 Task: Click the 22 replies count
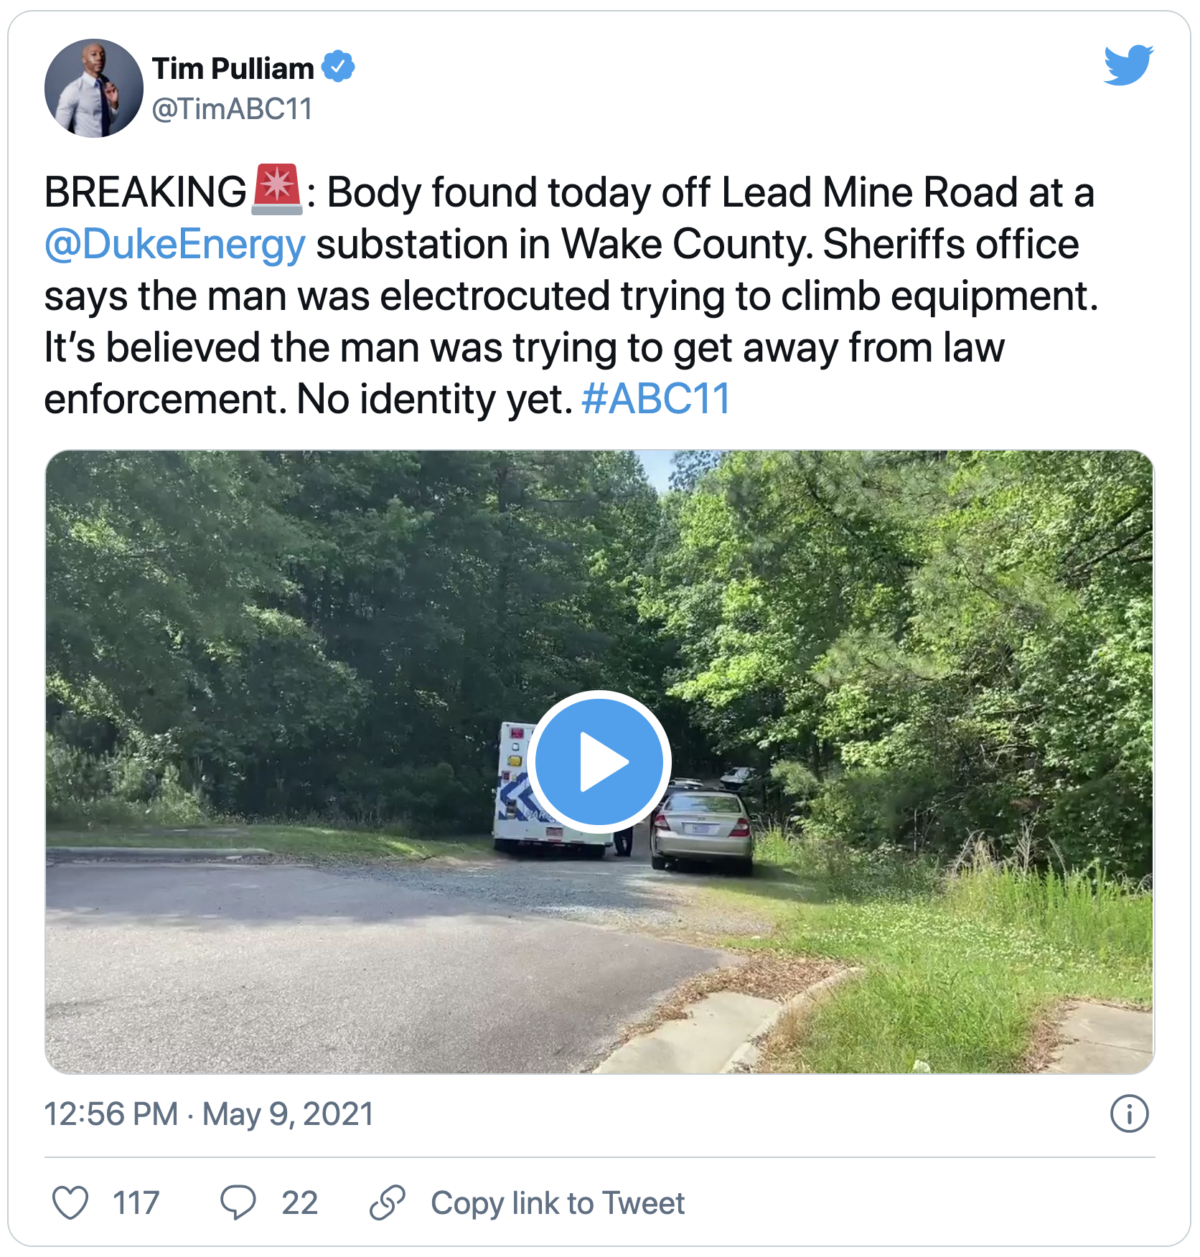coord(300,1202)
